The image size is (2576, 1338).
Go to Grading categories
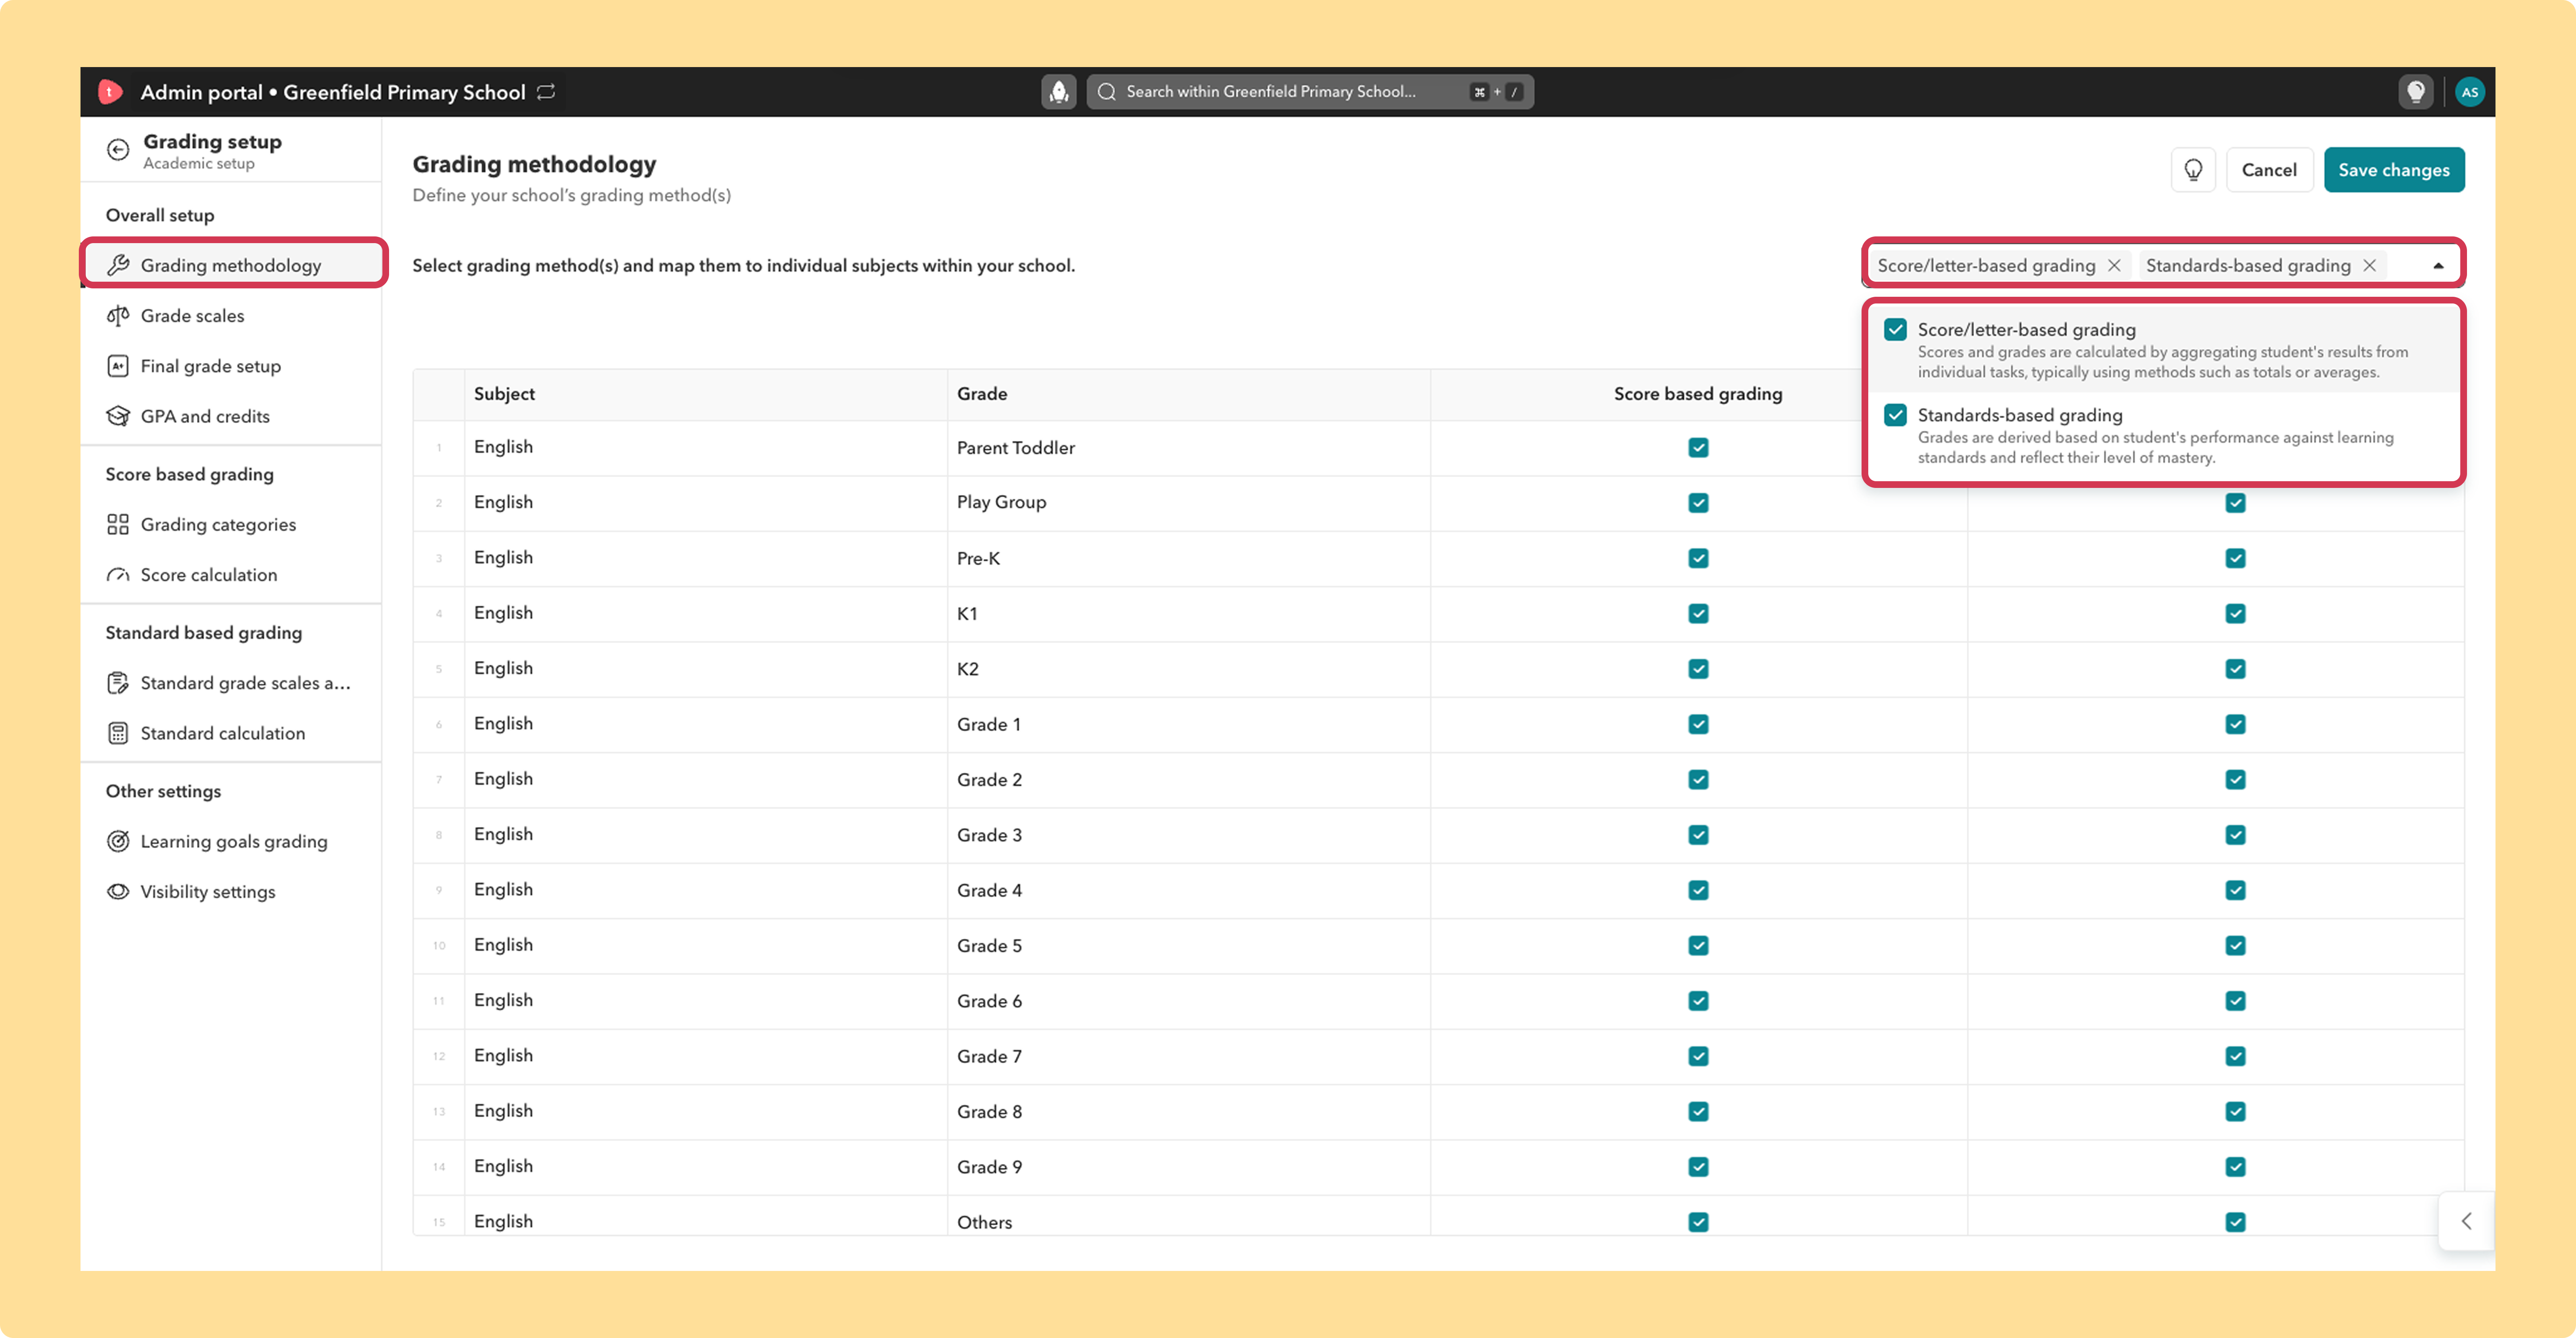coord(231,525)
